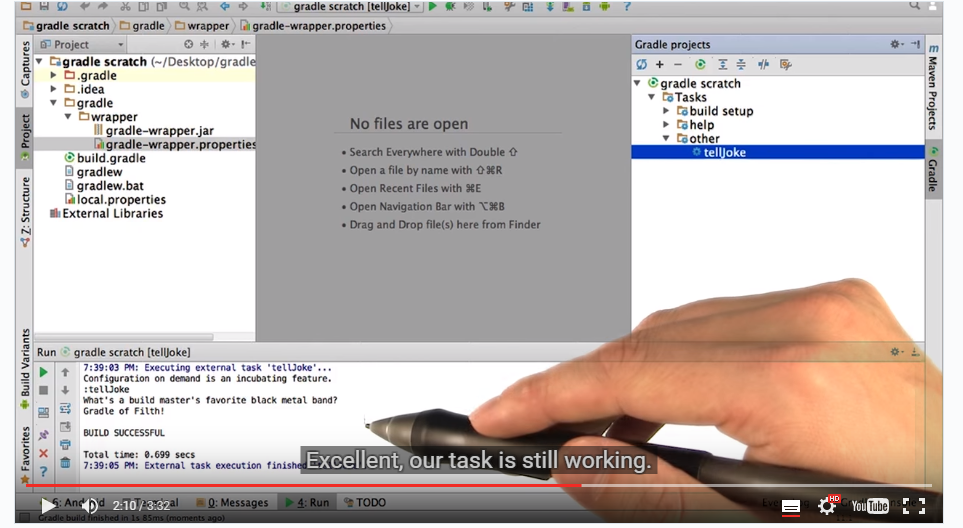
Task: Click gradle-wrapper.properties breadcrumb
Action: (313, 26)
